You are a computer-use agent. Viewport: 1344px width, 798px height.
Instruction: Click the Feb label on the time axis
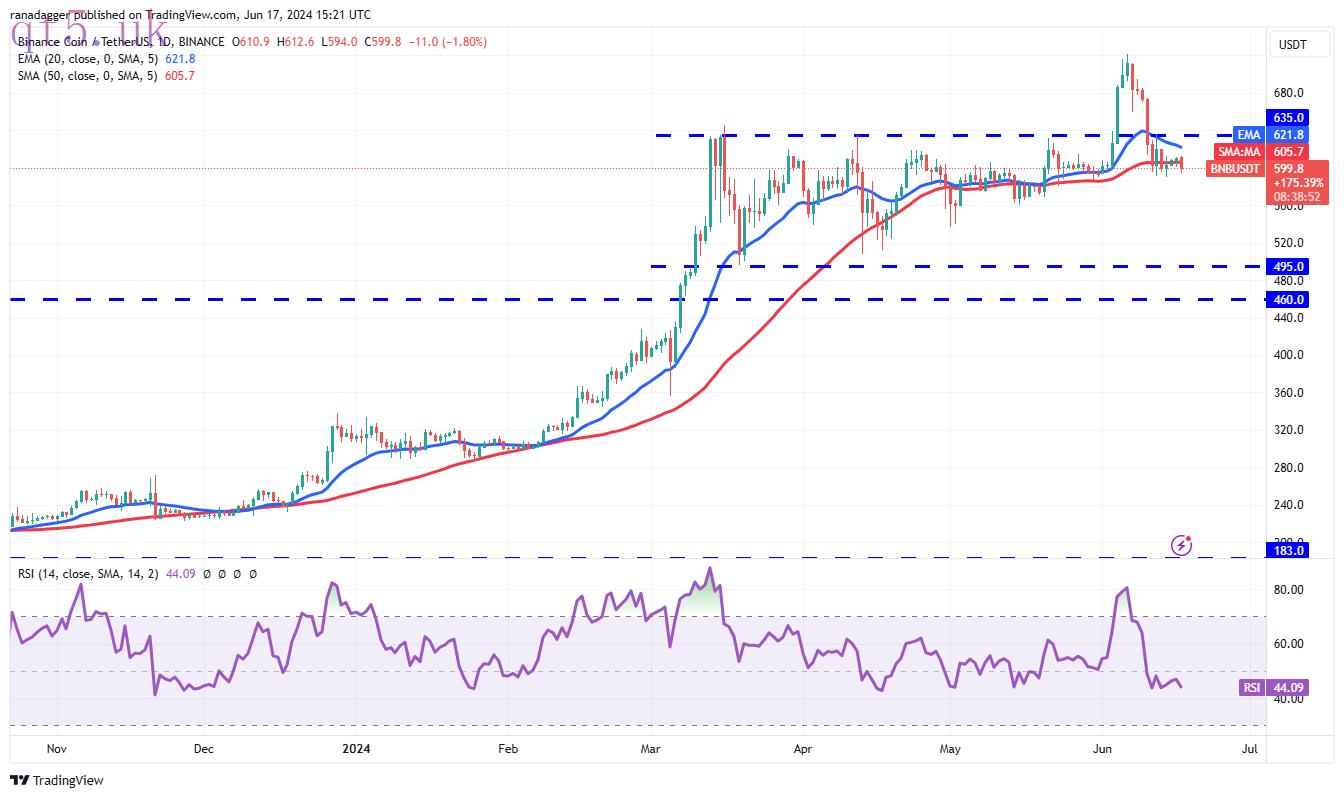507,747
